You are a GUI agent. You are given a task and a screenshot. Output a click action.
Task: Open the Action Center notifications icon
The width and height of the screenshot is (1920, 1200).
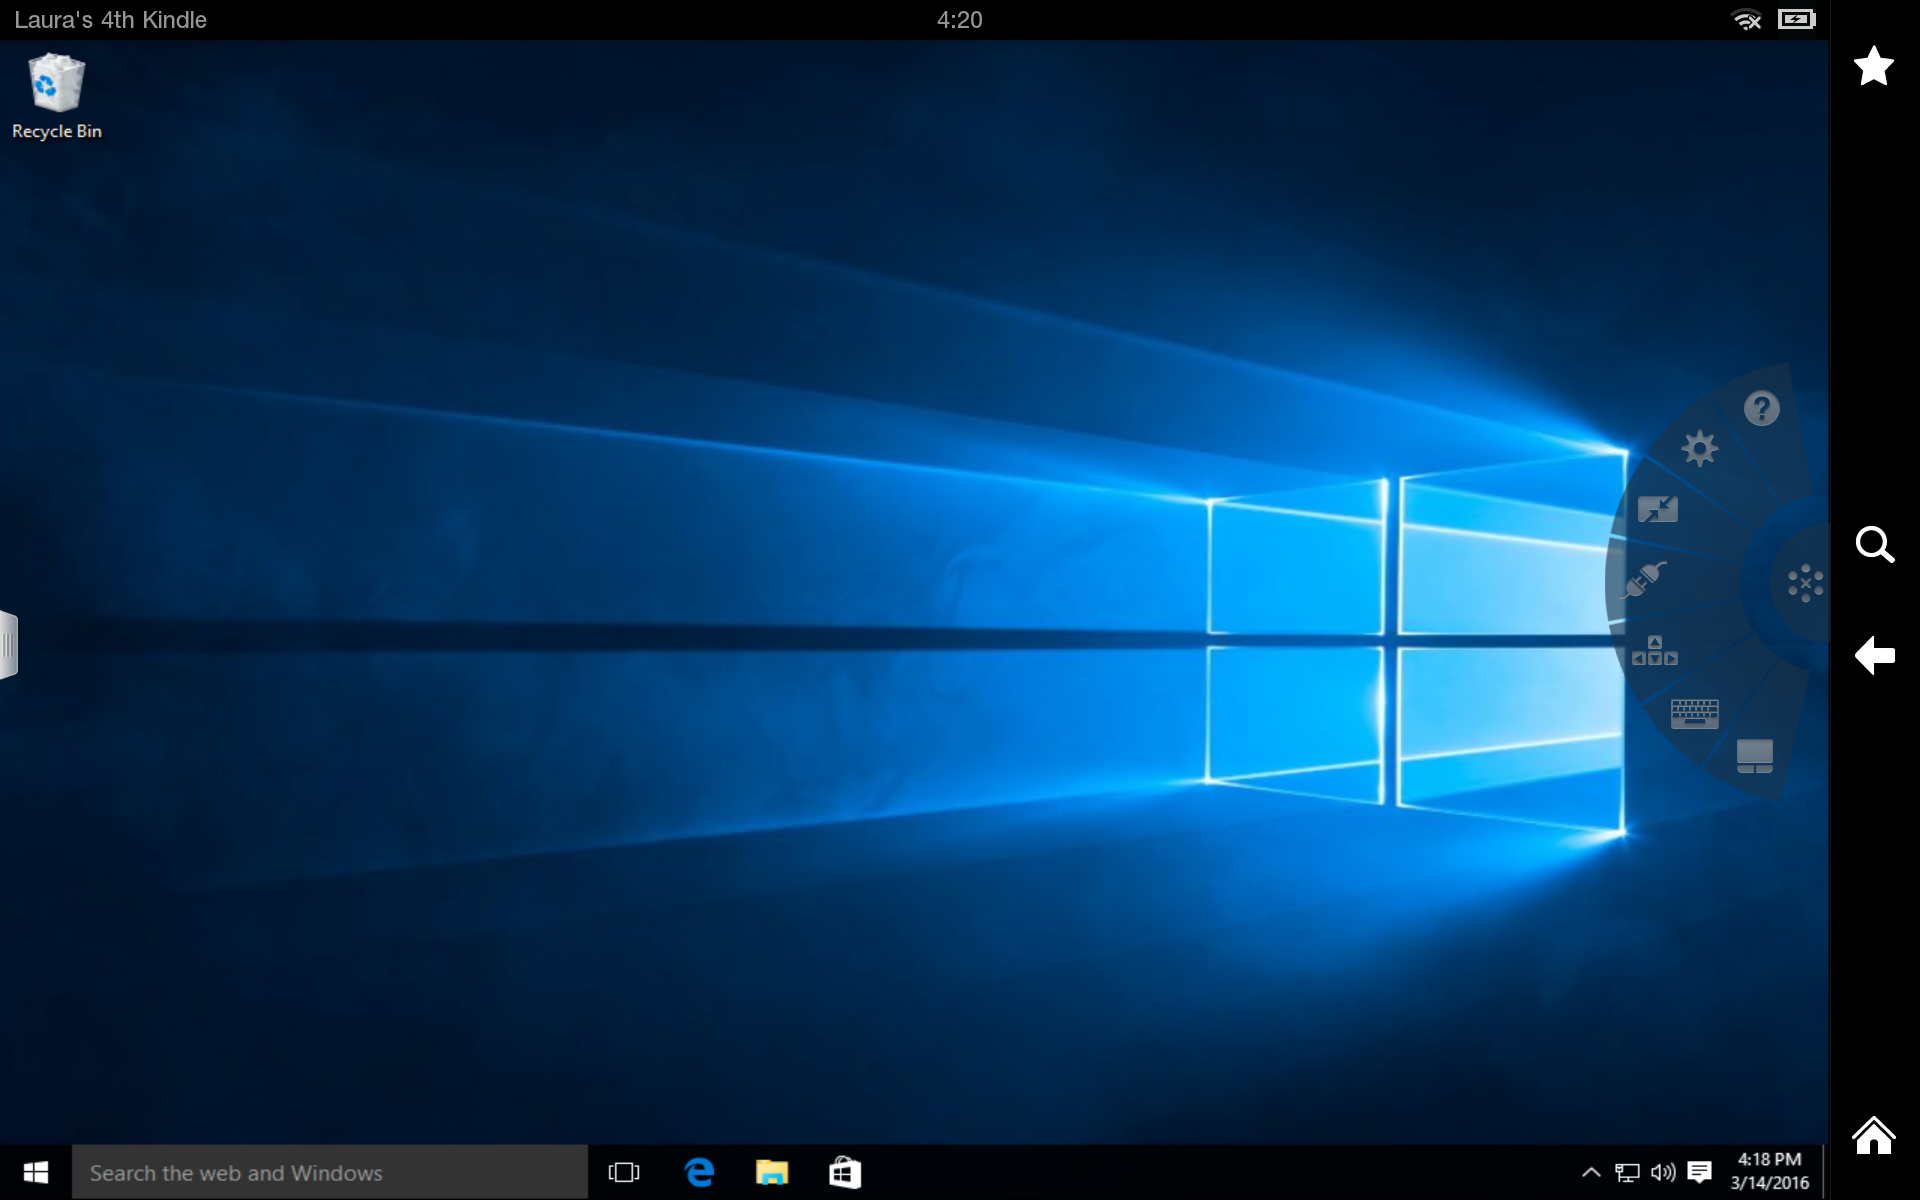(1699, 1172)
